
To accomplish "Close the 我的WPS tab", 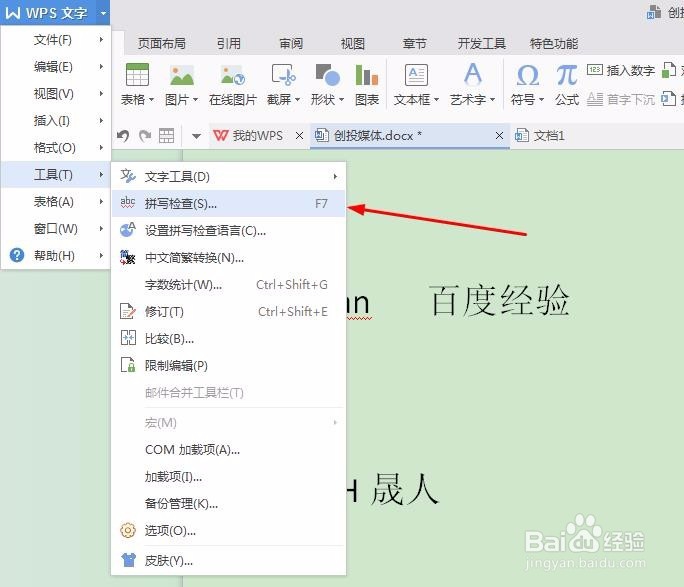I will coord(299,136).
